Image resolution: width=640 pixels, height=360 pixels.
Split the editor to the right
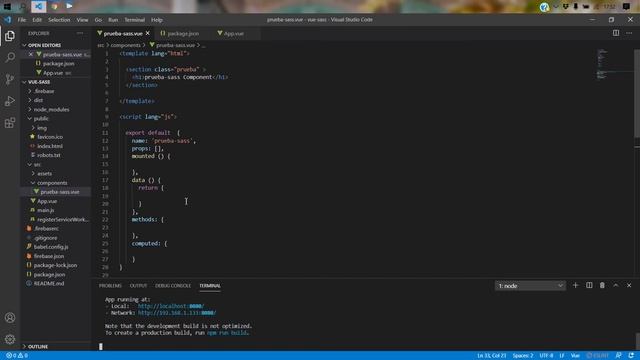tap(616, 33)
